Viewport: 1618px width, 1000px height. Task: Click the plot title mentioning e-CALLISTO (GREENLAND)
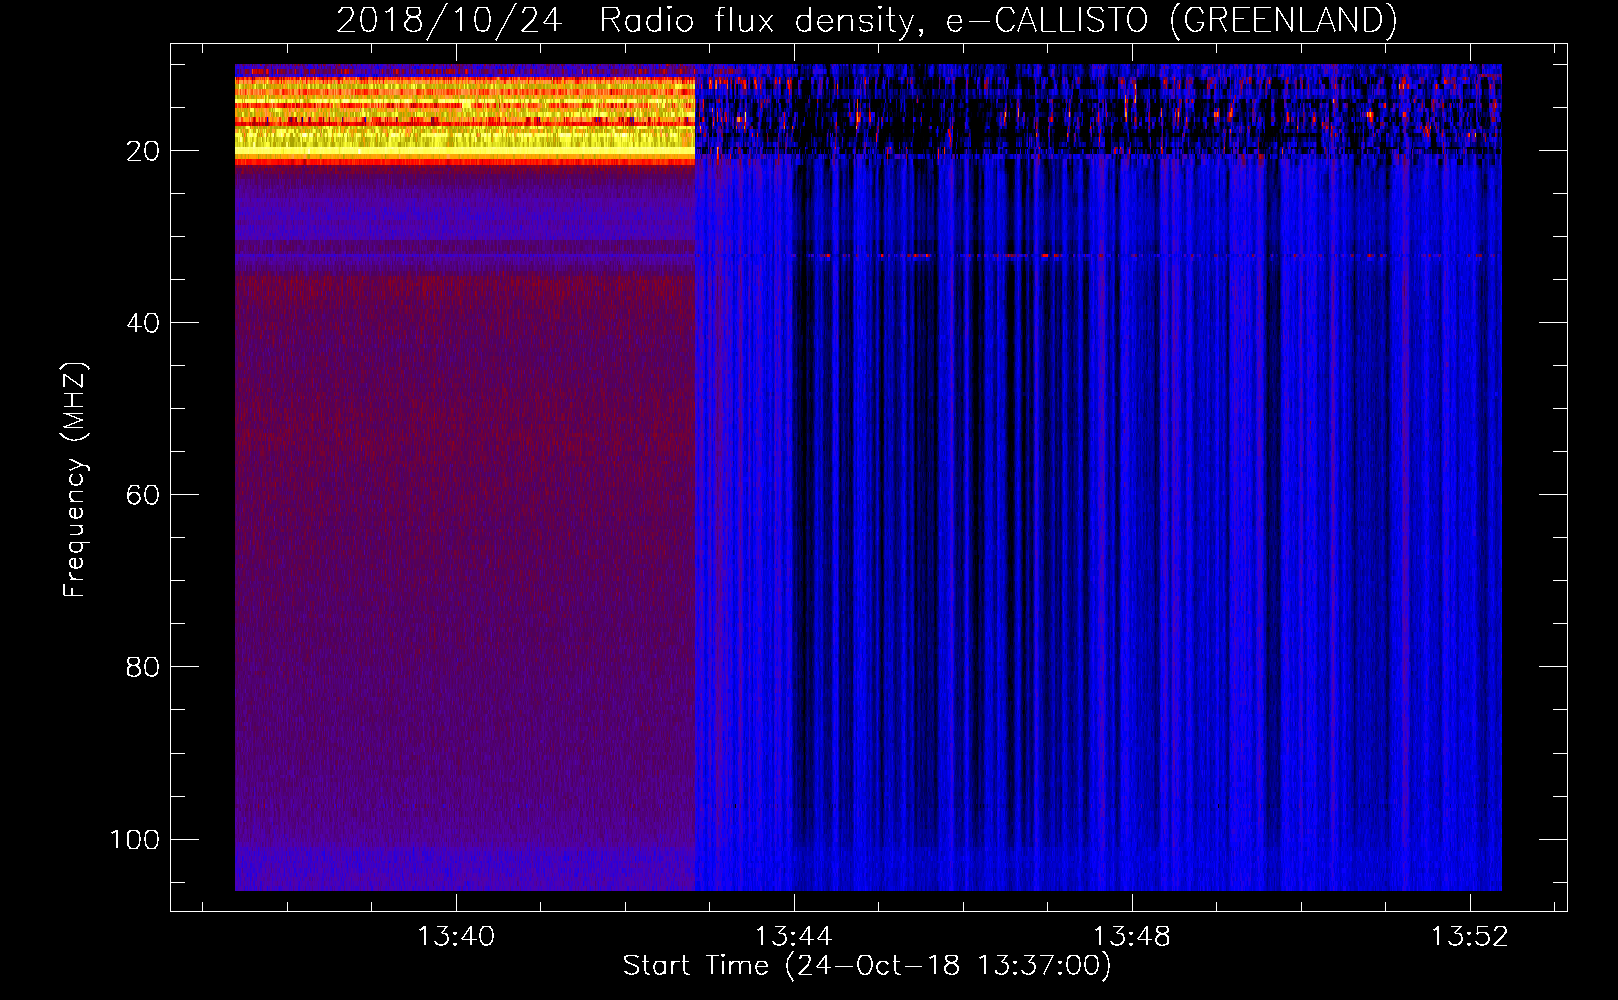866,20
